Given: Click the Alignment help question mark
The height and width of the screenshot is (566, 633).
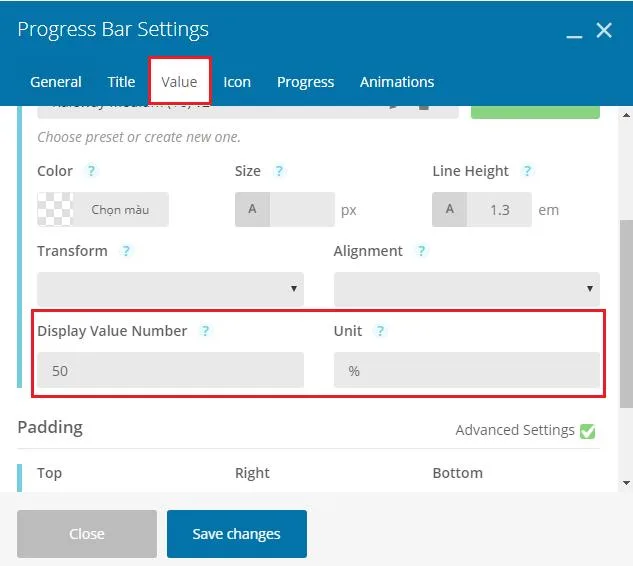Looking at the screenshot, I should [421, 251].
